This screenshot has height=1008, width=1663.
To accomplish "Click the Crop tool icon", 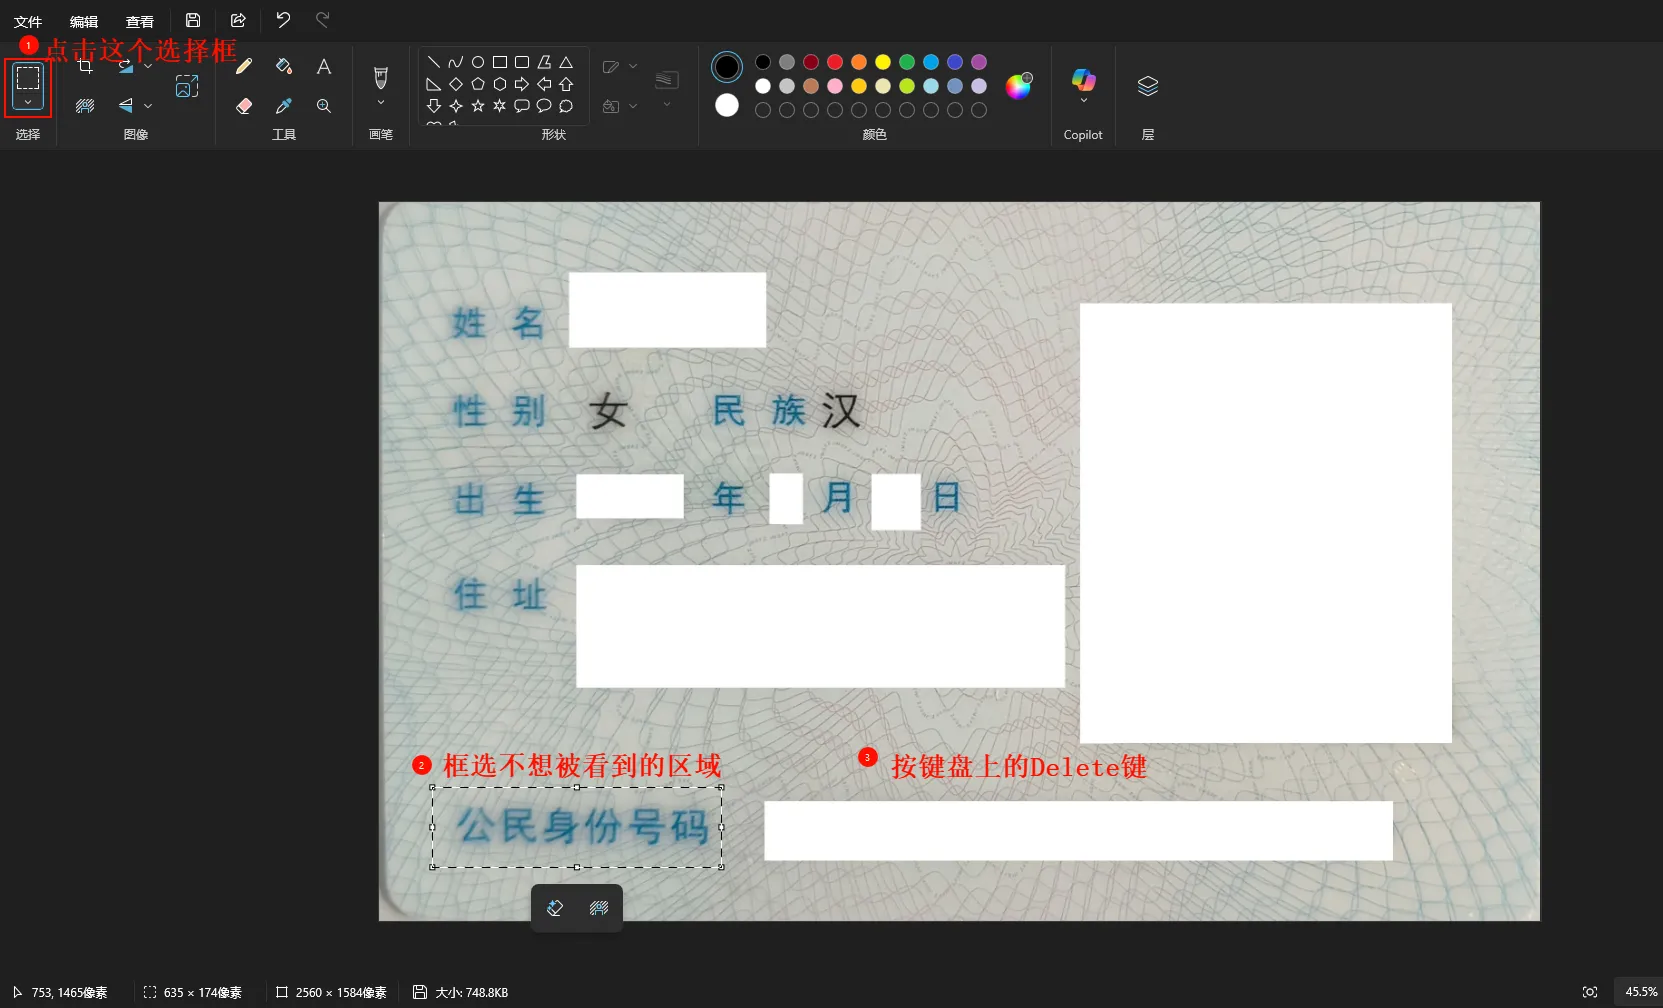I will 85,66.
